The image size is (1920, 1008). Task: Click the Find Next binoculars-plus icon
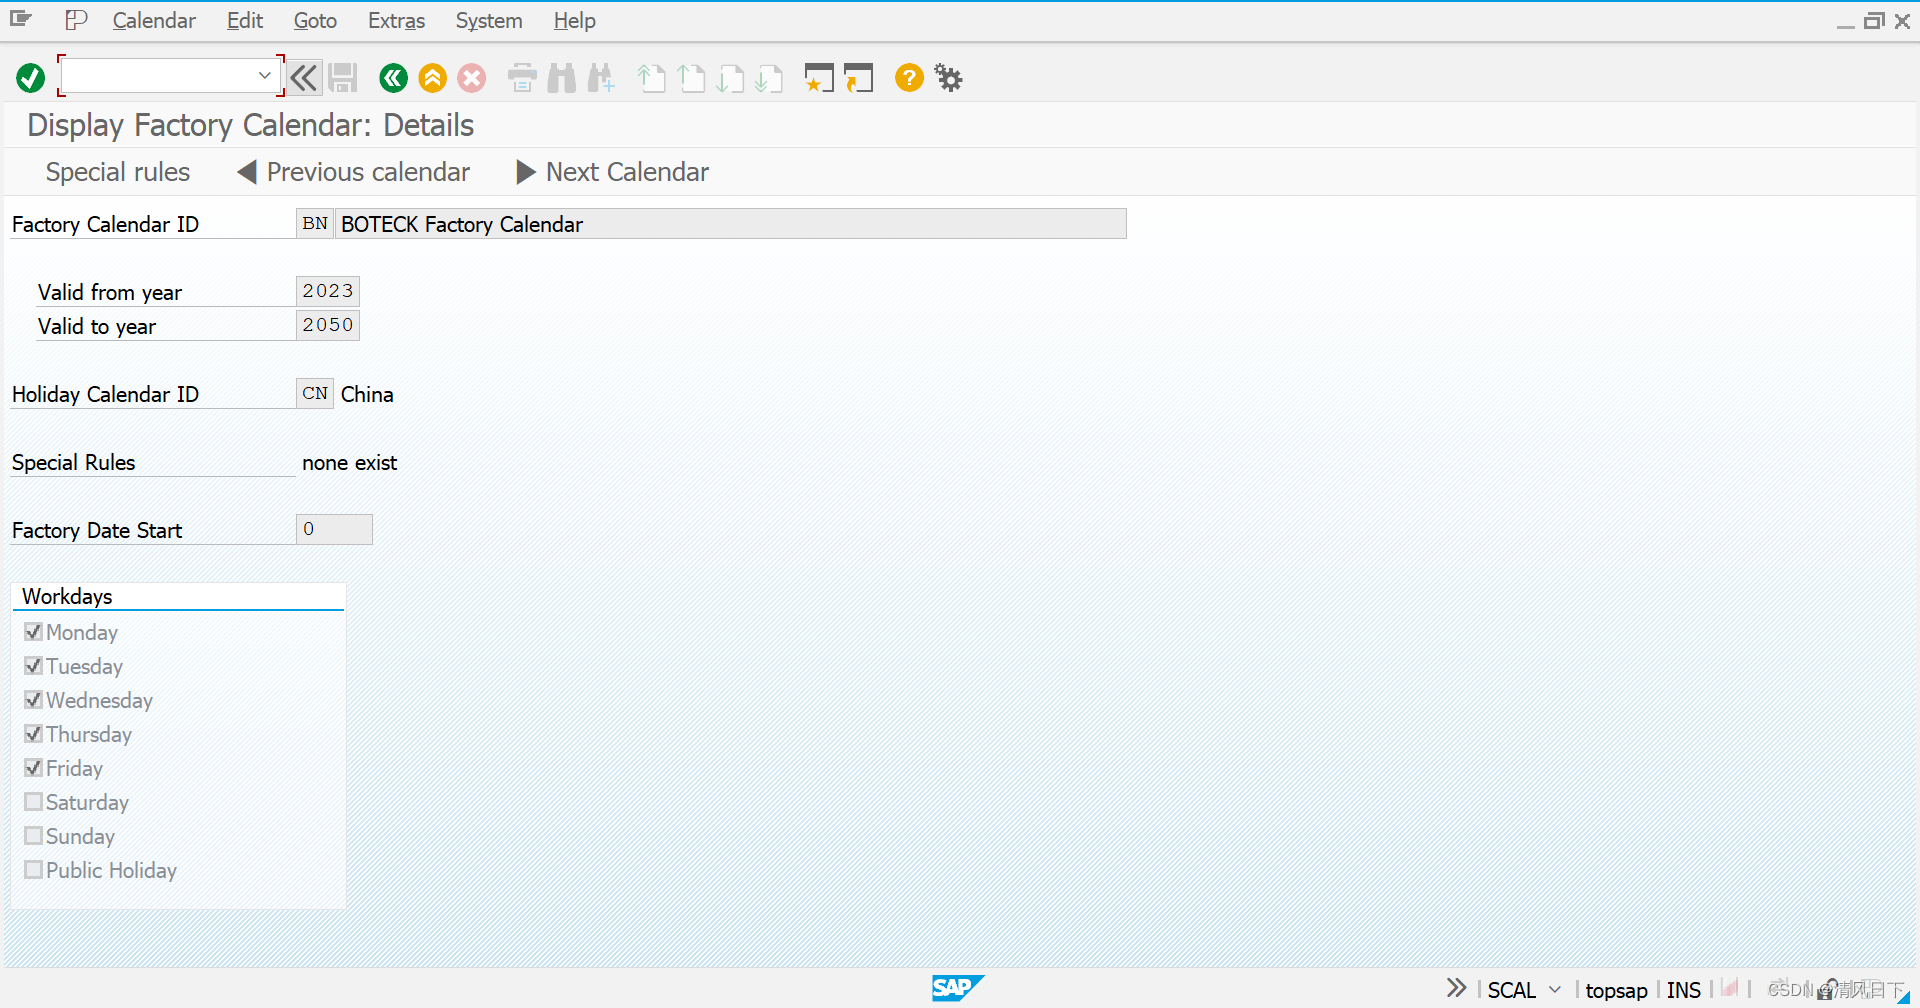(x=601, y=77)
